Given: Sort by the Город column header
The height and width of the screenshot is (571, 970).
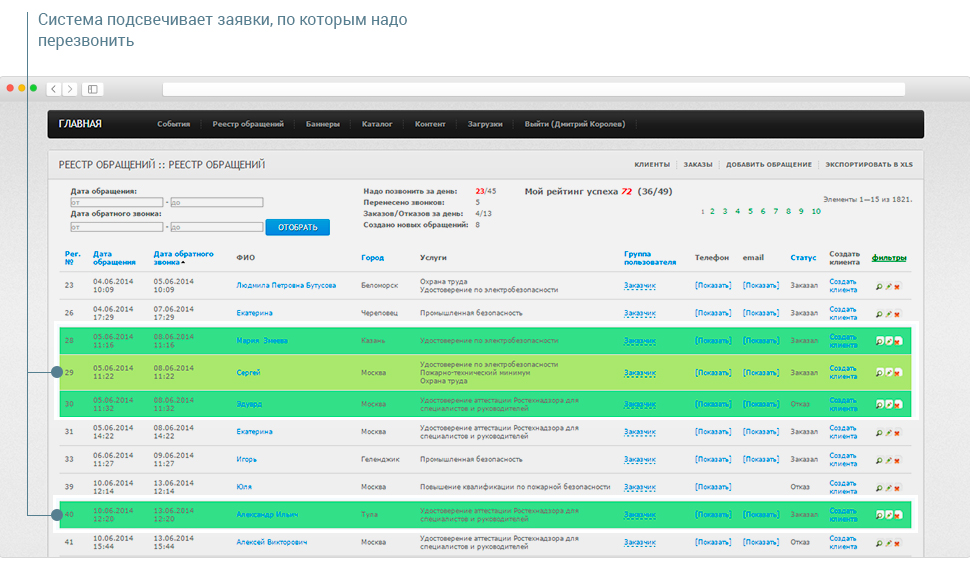Looking at the screenshot, I should pos(372,257).
